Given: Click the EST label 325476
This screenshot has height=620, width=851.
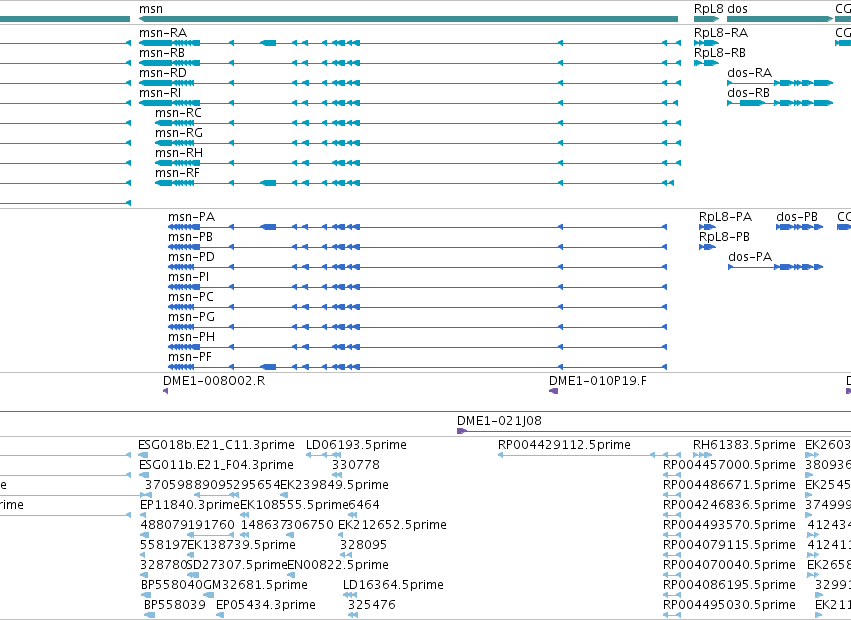Looking at the screenshot, I should click(372, 605).
